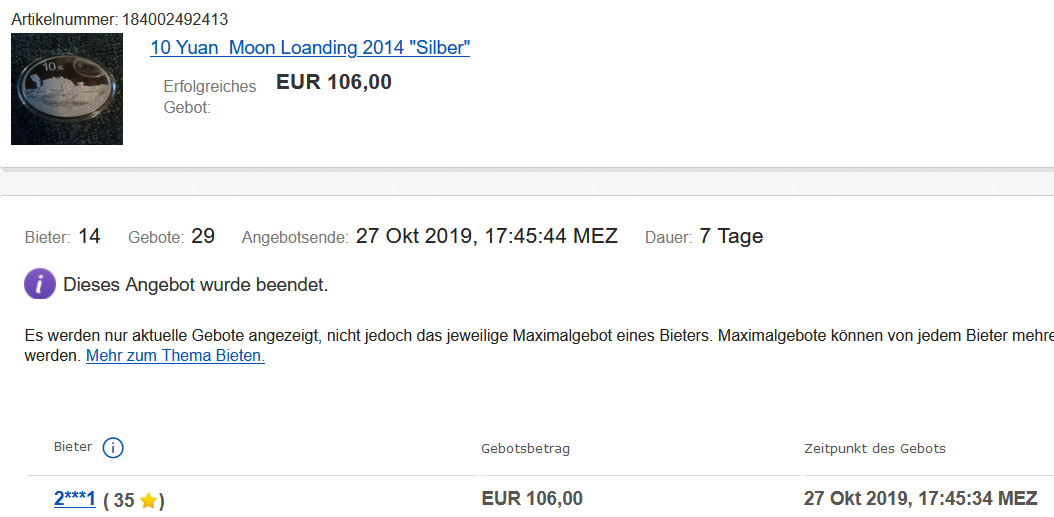Click the Bieter count 14
This screenshot has width=1054, height=517.
pos(89,236)
